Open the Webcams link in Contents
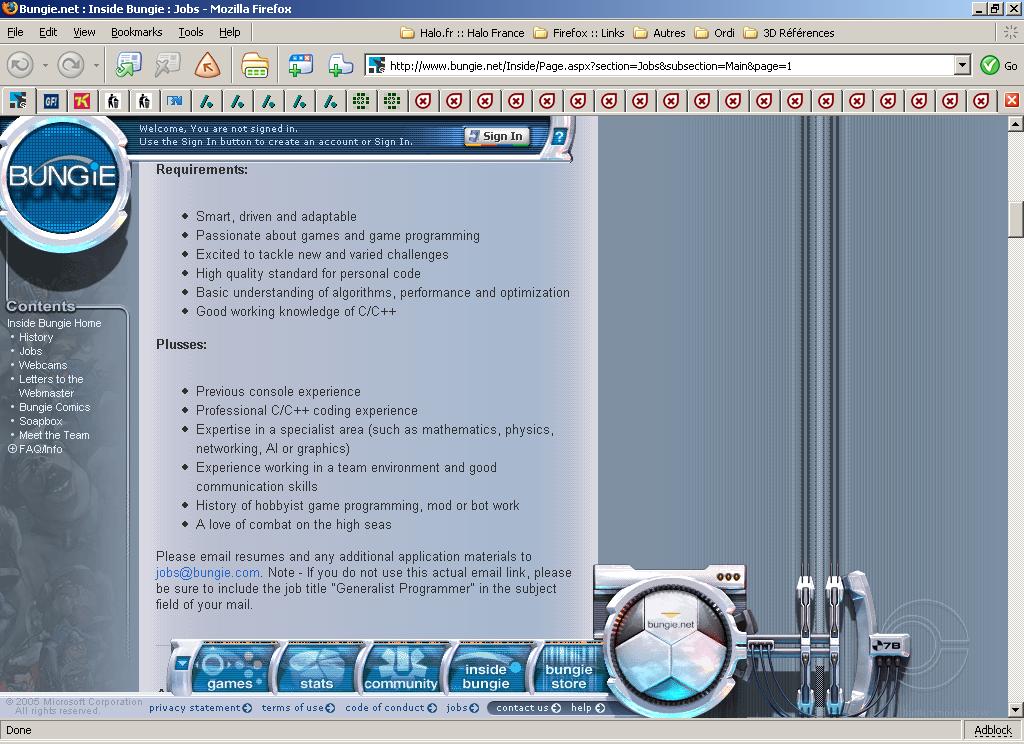1024x744 pixels. click(42, 365)
